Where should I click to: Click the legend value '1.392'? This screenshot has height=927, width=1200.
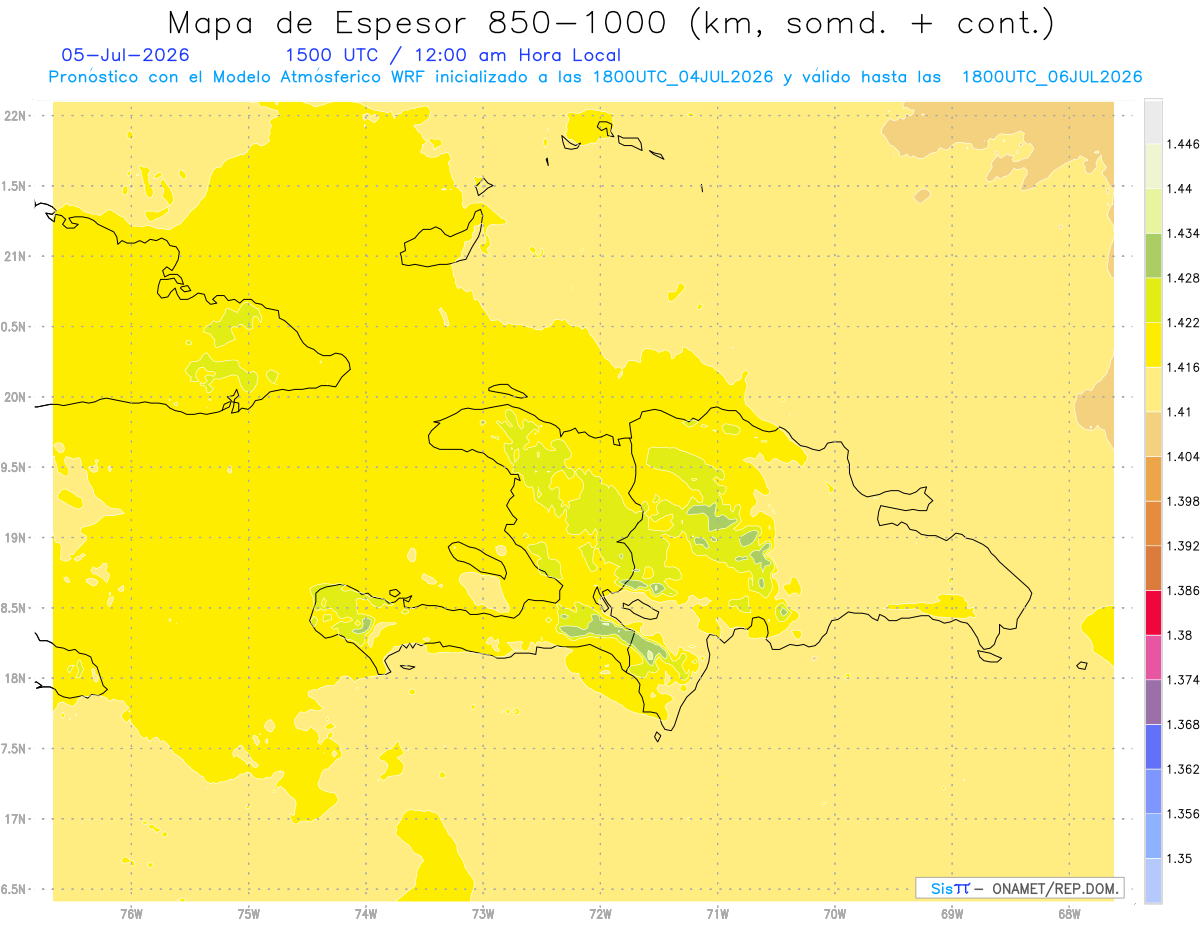click(1183, 546)
